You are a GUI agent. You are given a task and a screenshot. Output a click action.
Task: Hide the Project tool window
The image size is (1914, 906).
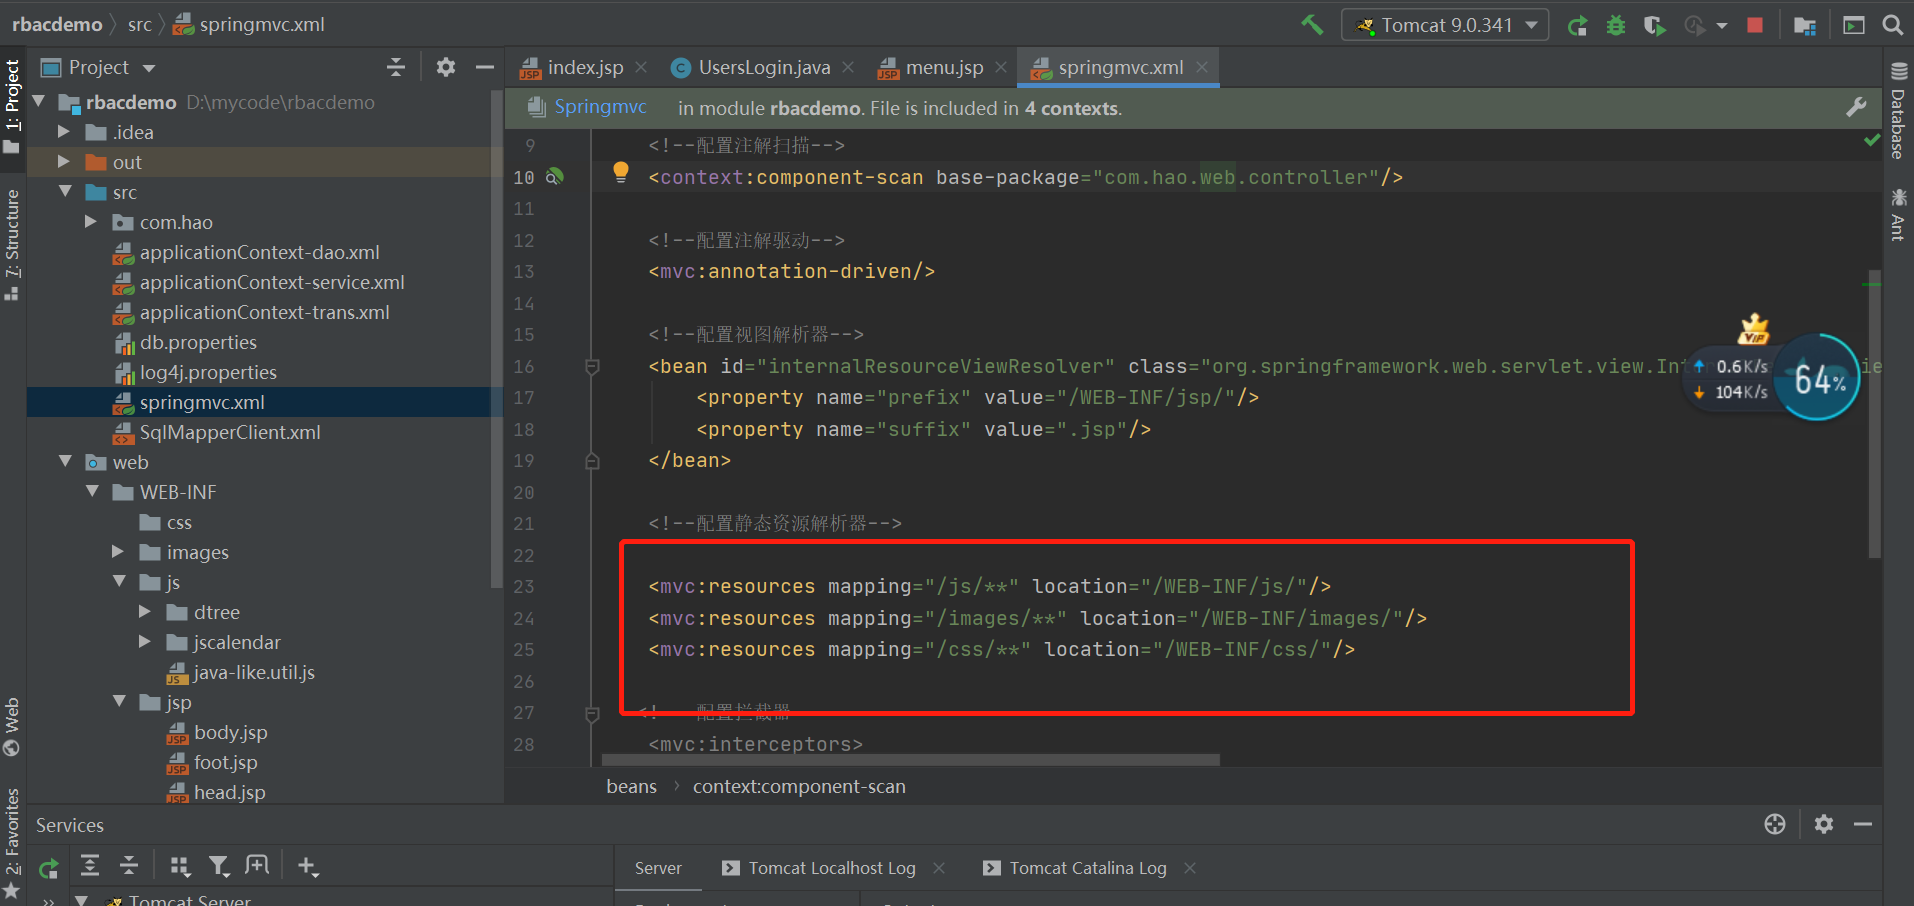(x=485, y=67)
